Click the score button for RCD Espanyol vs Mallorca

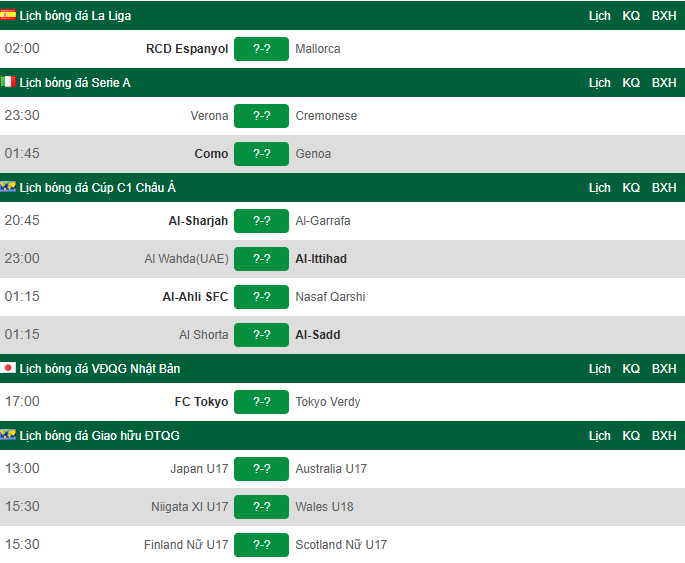tap(261, 49)
